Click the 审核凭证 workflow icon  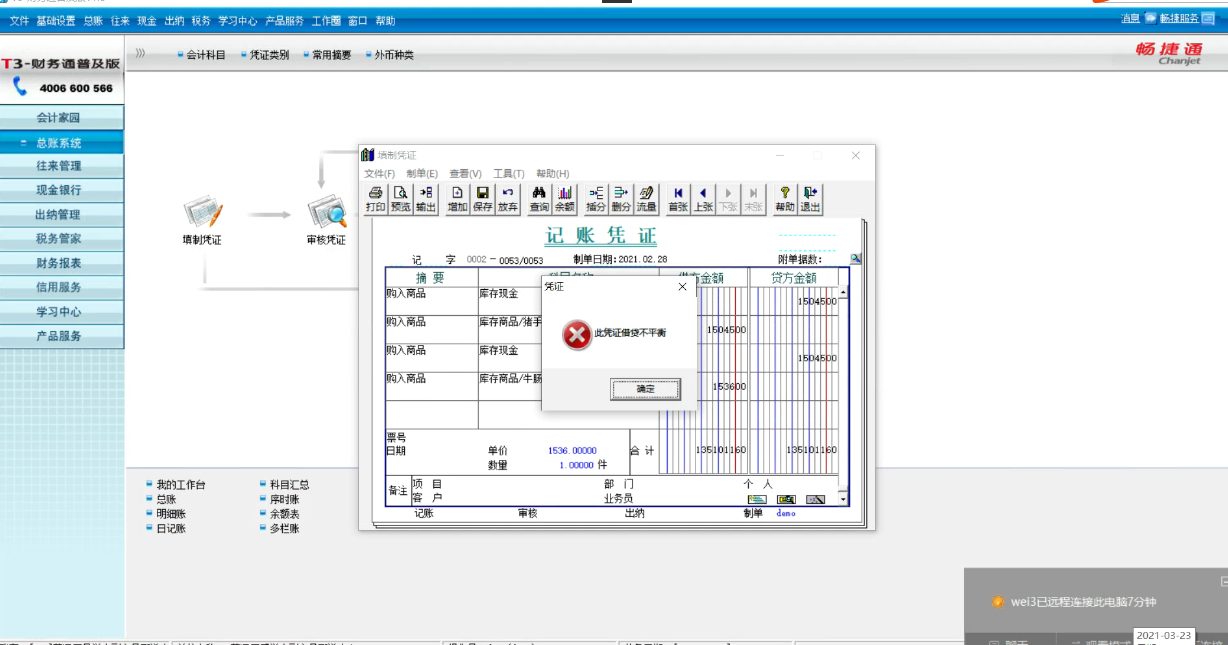tap(326, 212)
